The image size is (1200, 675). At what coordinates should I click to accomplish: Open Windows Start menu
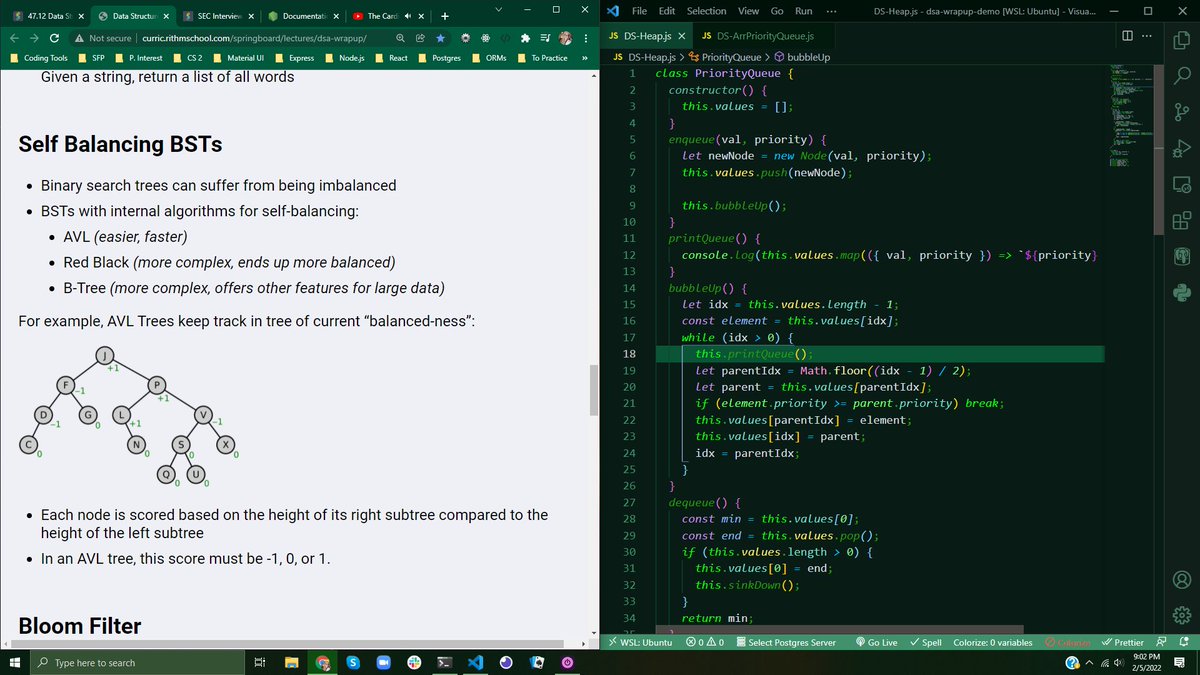click(x=15, y=662)
